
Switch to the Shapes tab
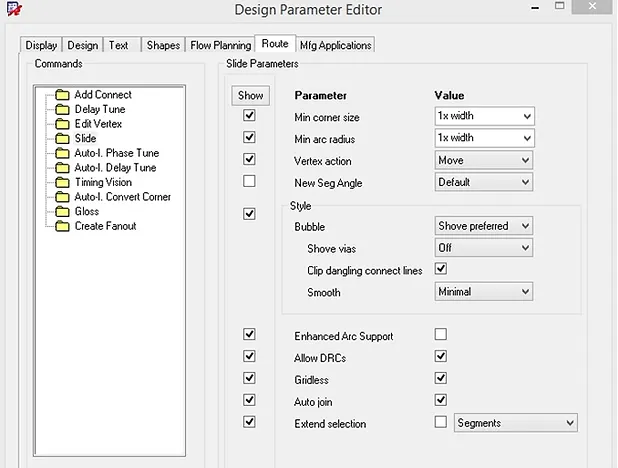point(163,45)
